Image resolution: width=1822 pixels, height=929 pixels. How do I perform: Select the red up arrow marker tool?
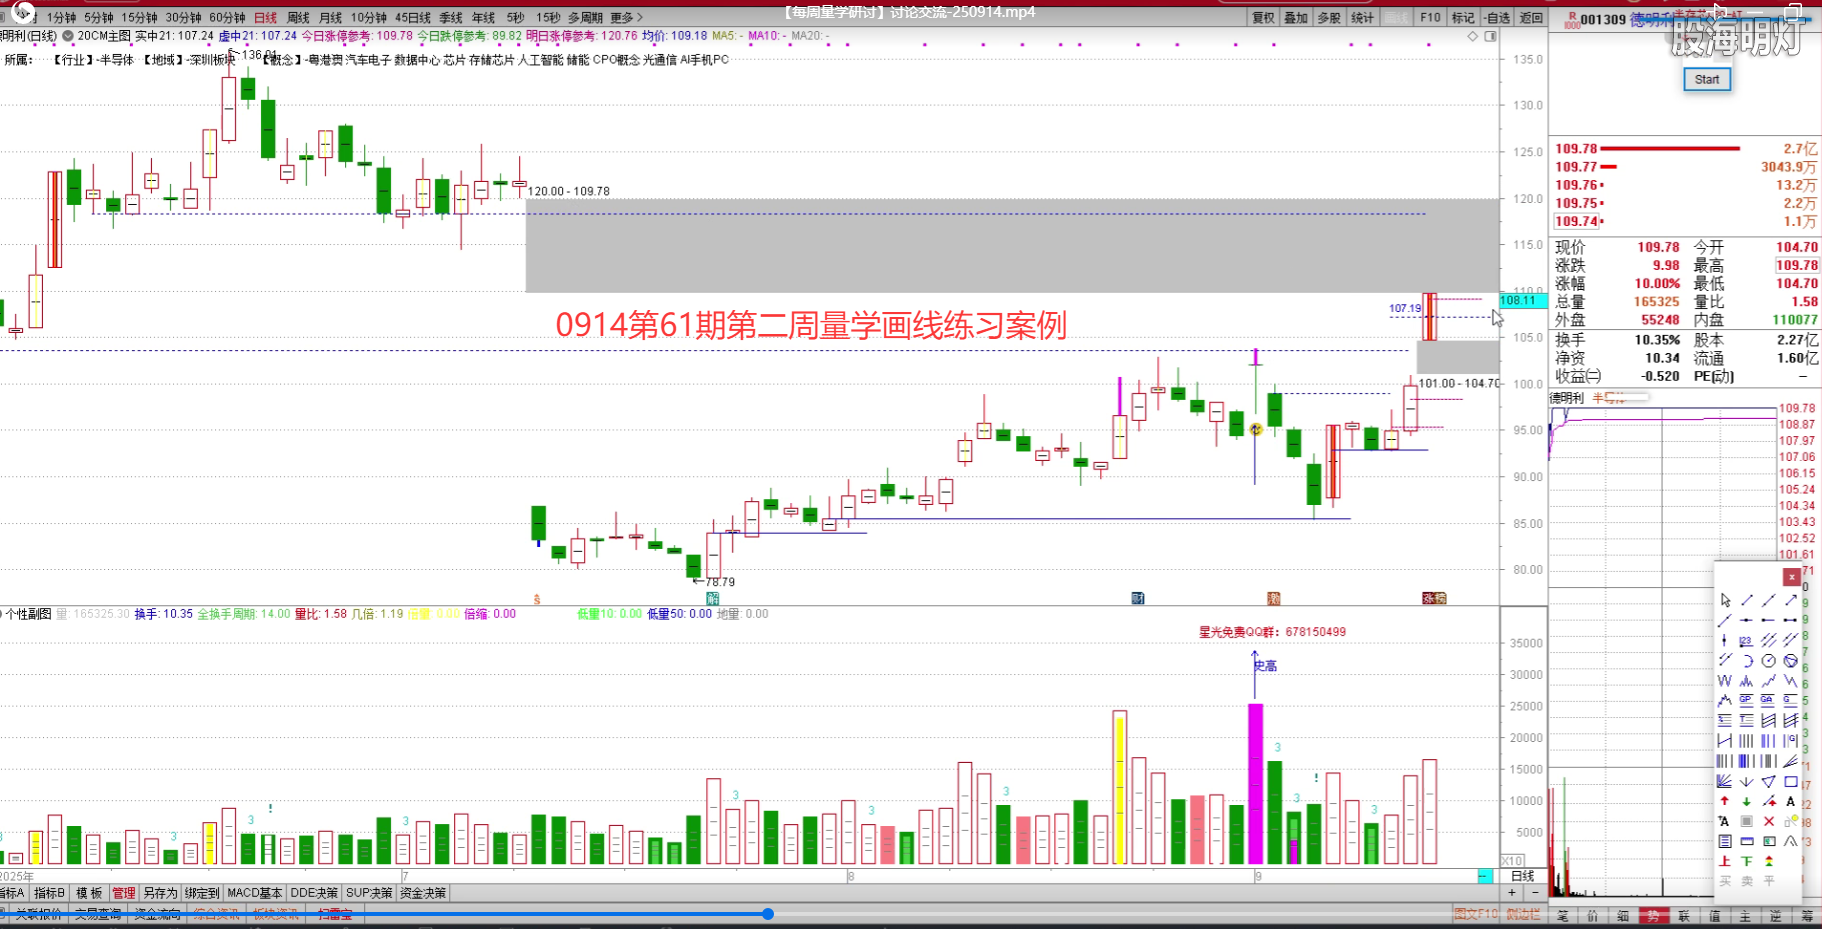[1725, 802]
